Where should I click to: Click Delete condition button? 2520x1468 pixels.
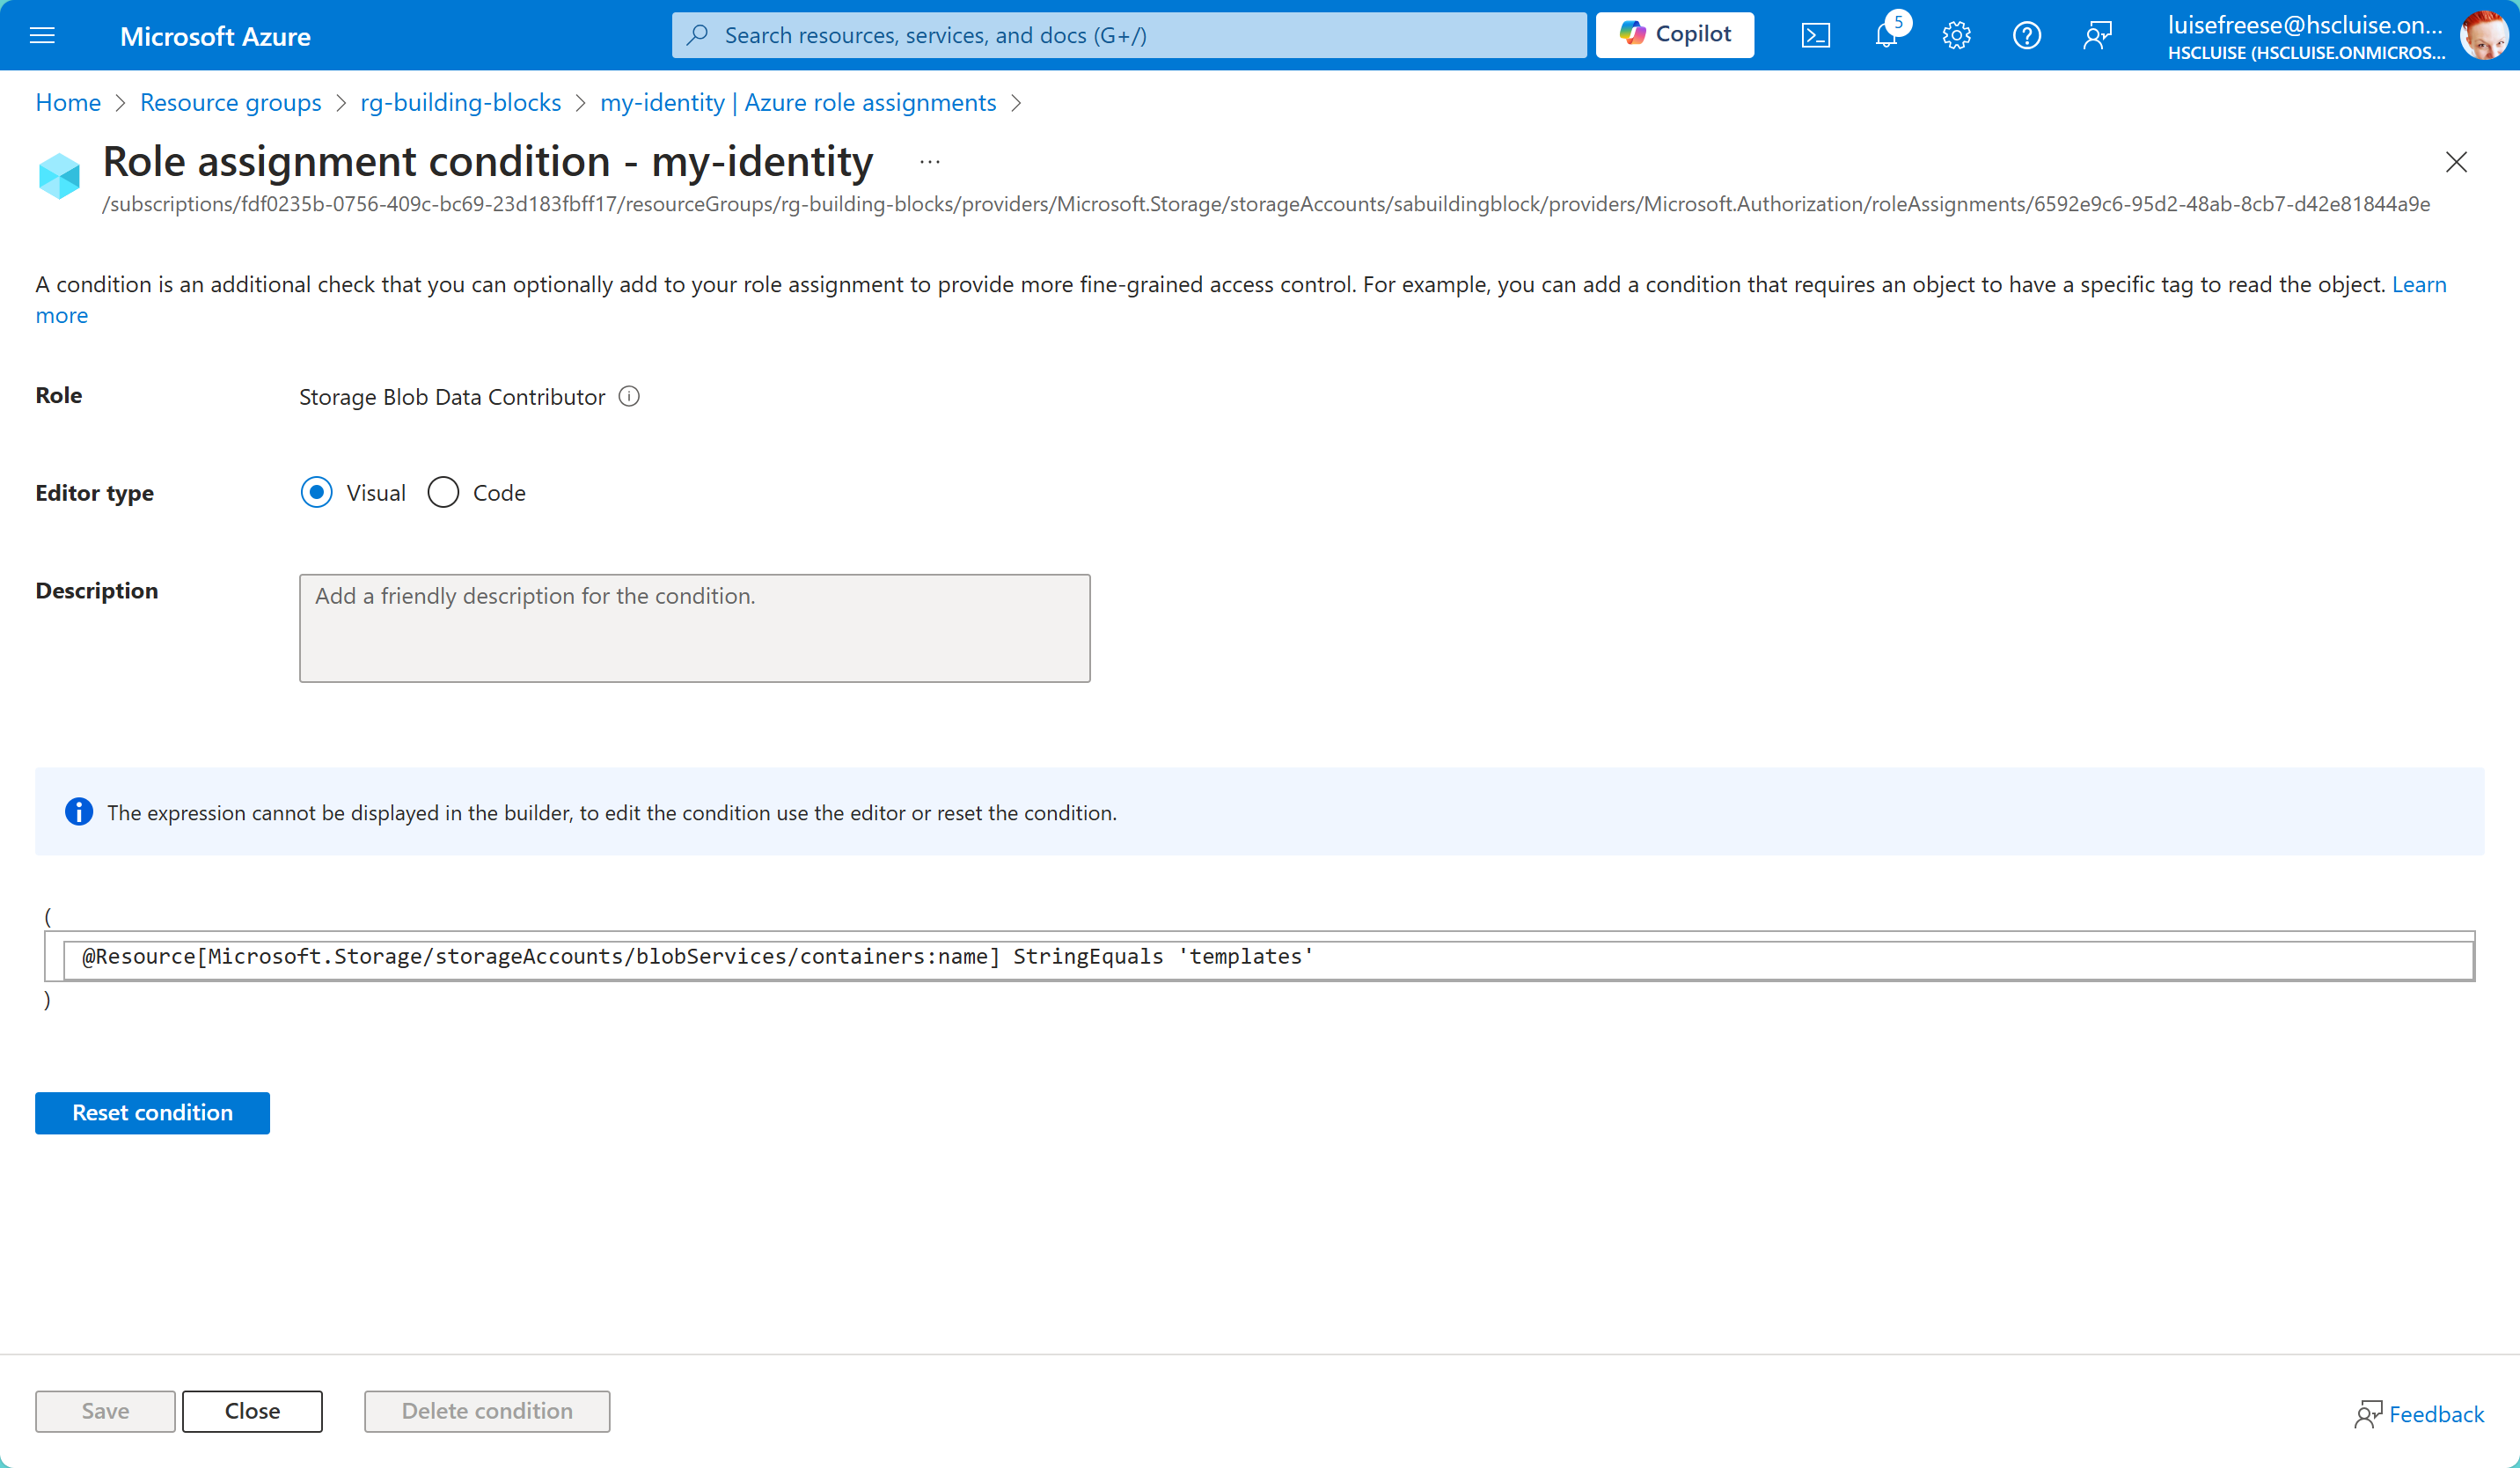pyautogui.click(x=487, y=1411)
